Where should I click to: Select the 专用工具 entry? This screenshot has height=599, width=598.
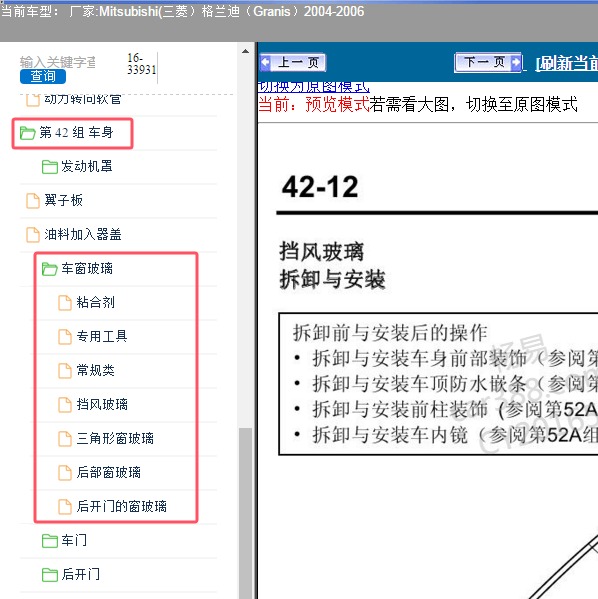(x=102, y=337)
